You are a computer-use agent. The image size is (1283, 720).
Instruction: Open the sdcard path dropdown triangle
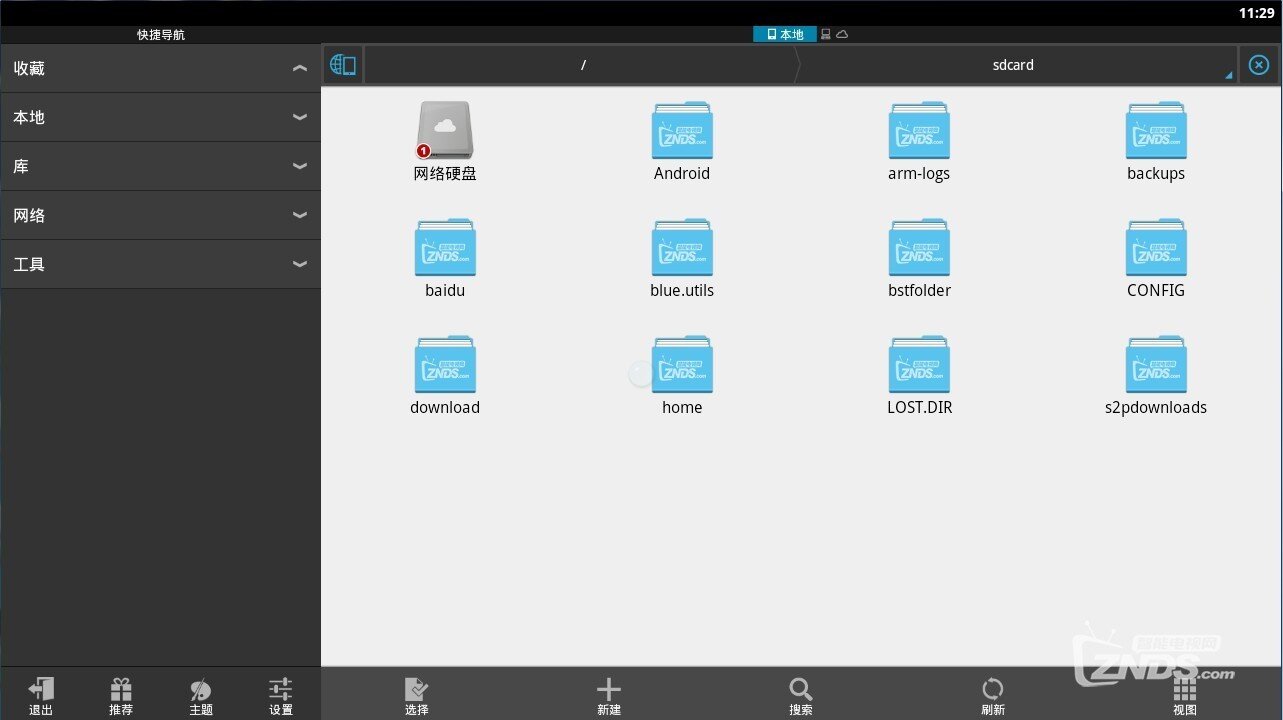click(x=1229, y=75)
